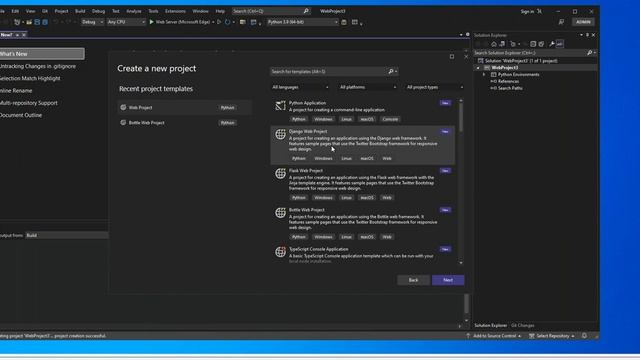Click the Show All Files icon in Solution Explorer
Screen dimensions: 640x360
click(541, 44)
